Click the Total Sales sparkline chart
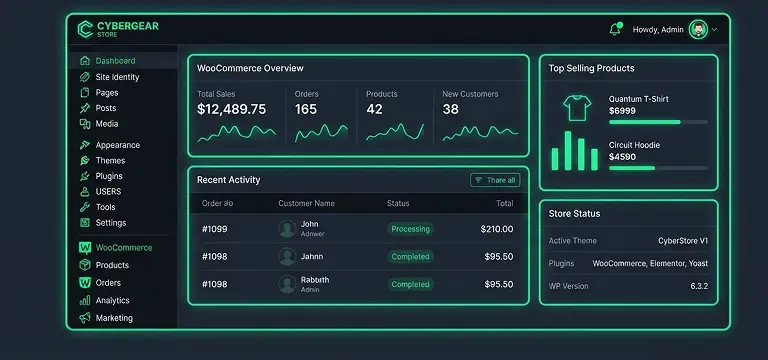Screen dimensions: 768x360 tap(237, 133)
